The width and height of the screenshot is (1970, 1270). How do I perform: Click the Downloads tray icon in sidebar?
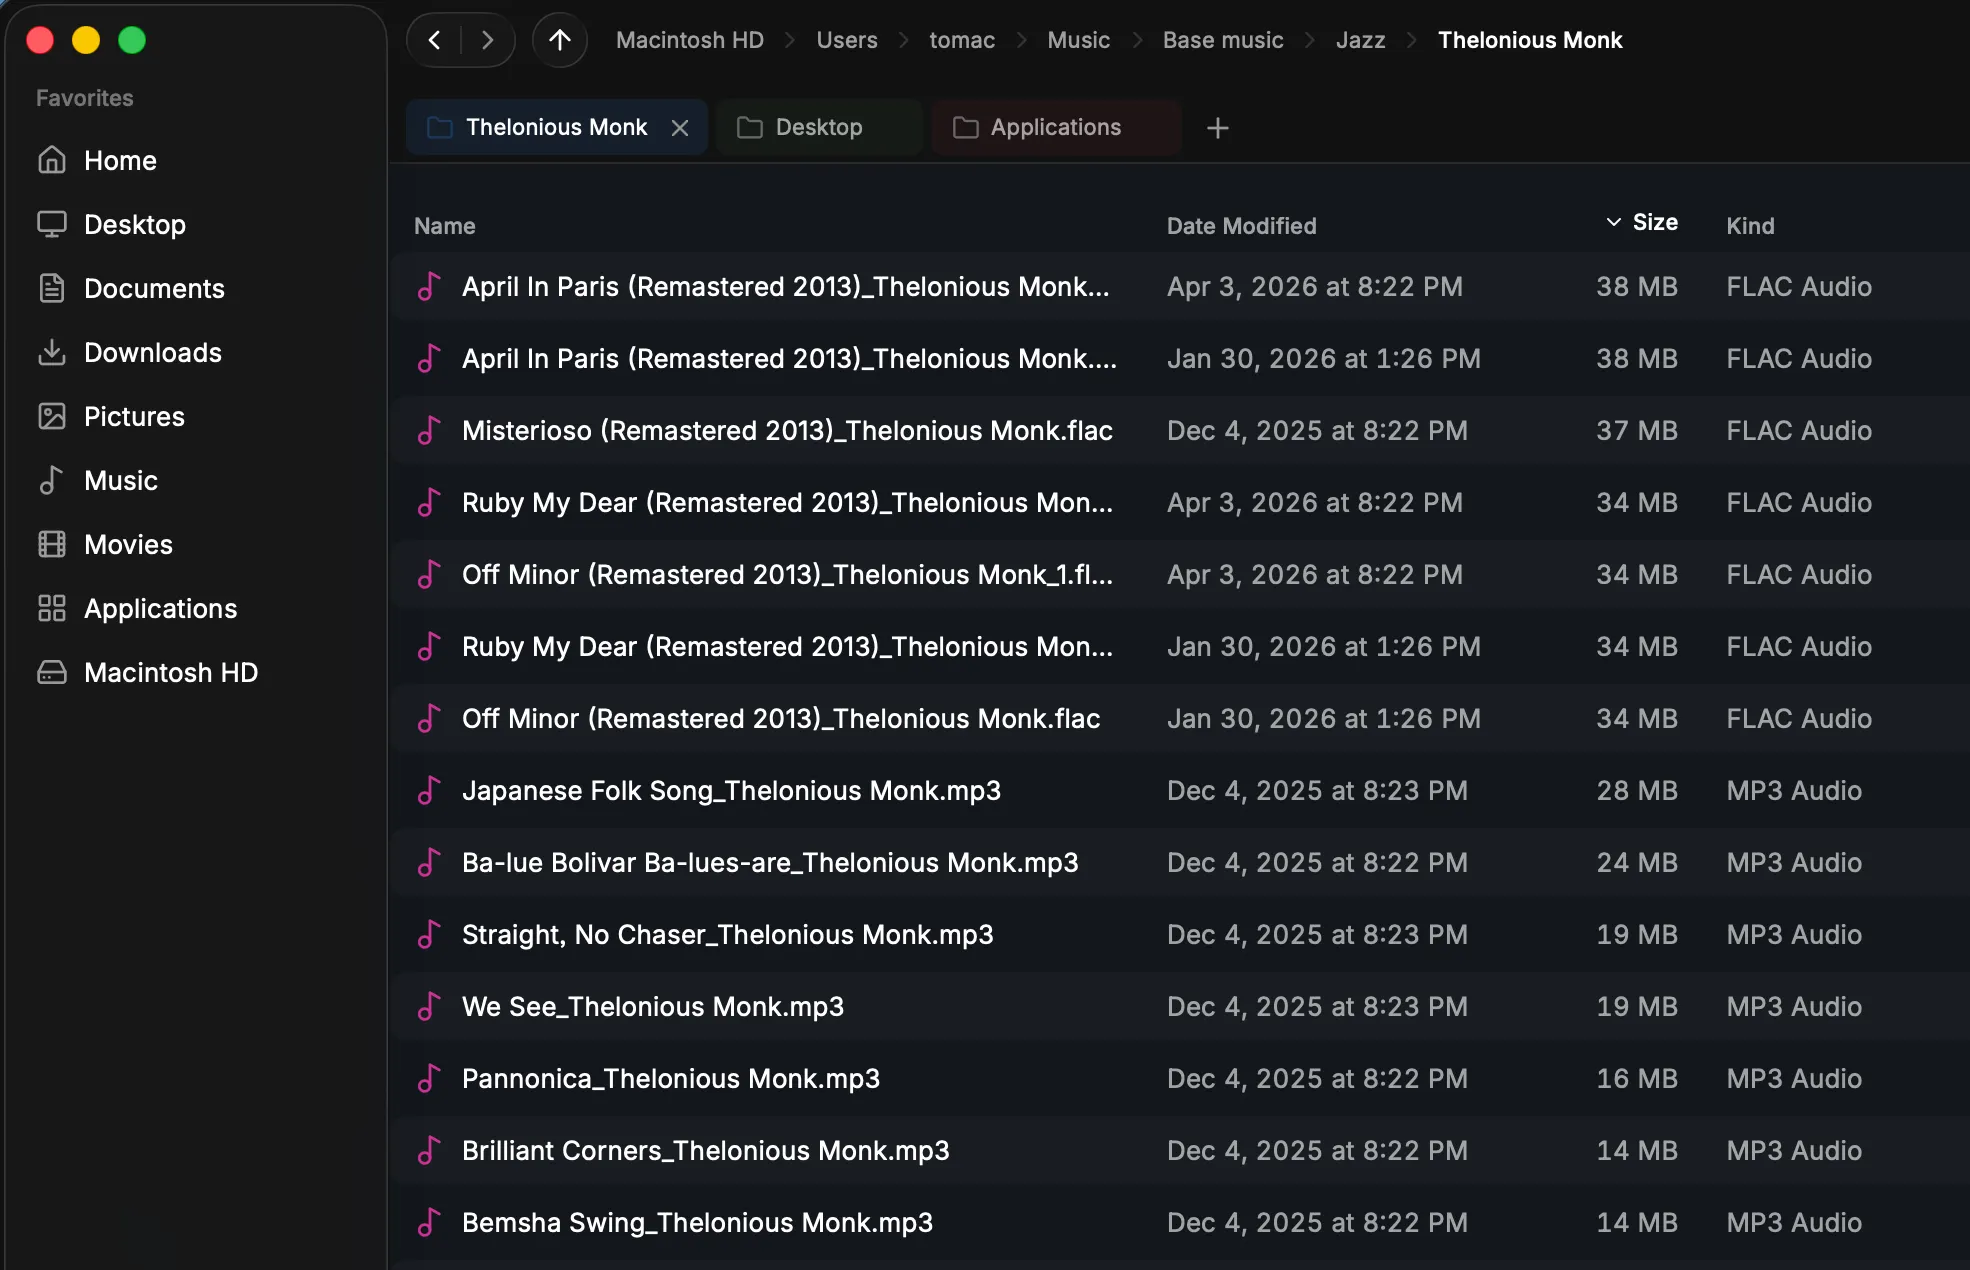pos(52,352)
